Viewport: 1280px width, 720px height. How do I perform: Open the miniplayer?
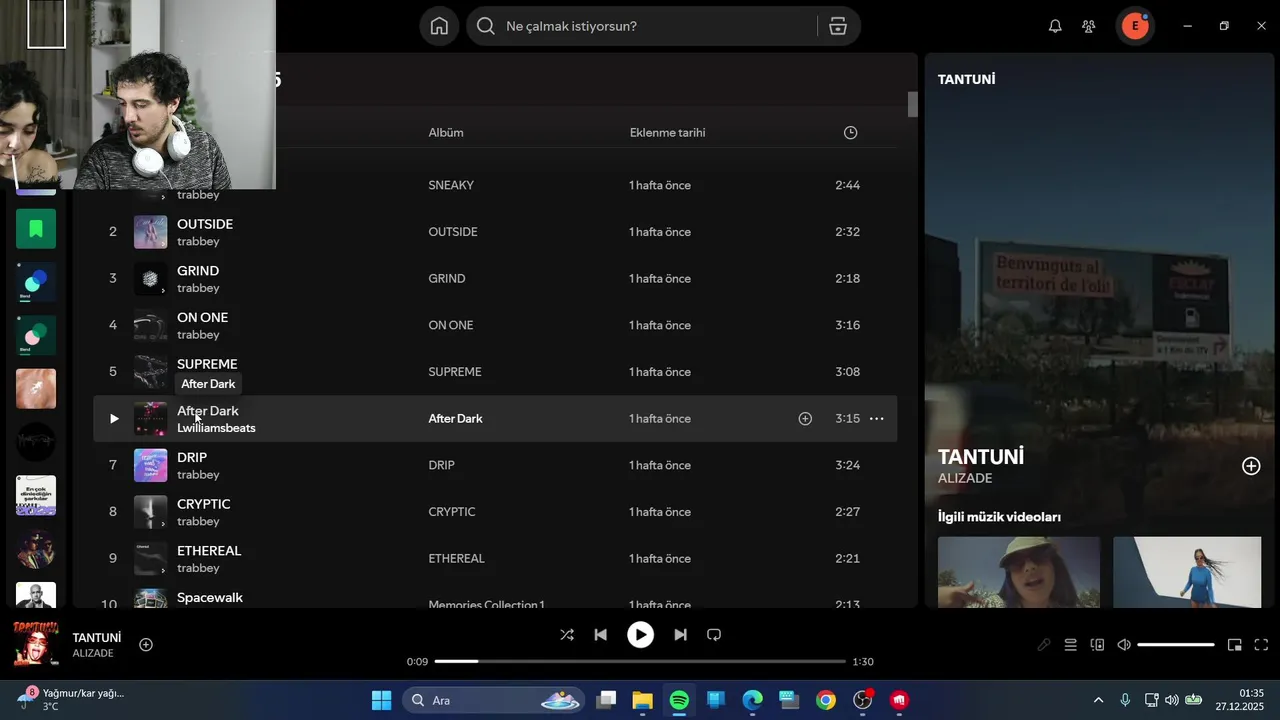coord(1235,645)
